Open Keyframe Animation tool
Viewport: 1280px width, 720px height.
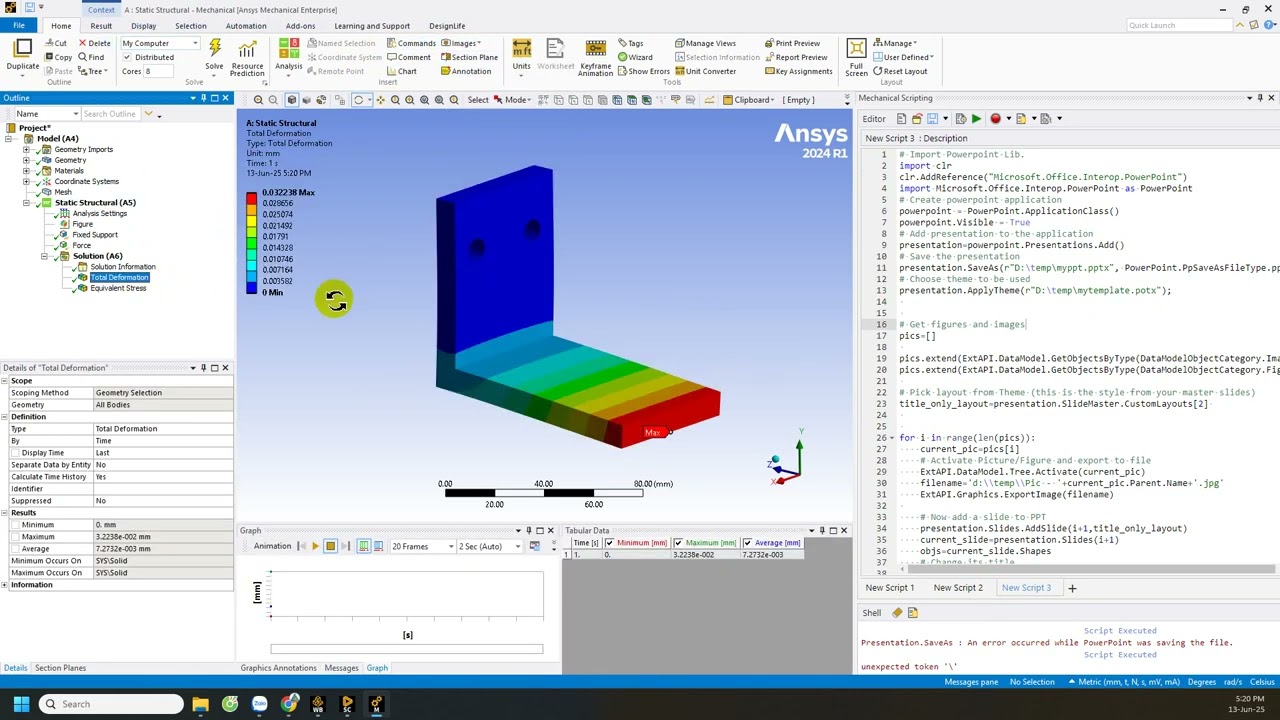pyautogui.click(x=595, y=57)
